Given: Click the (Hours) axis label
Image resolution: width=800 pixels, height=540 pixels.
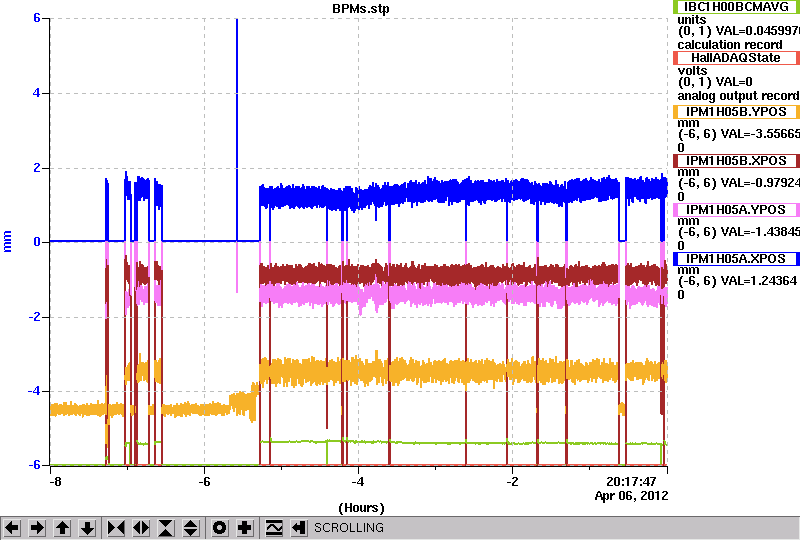Looking at the screenshot, I should 361,508.
